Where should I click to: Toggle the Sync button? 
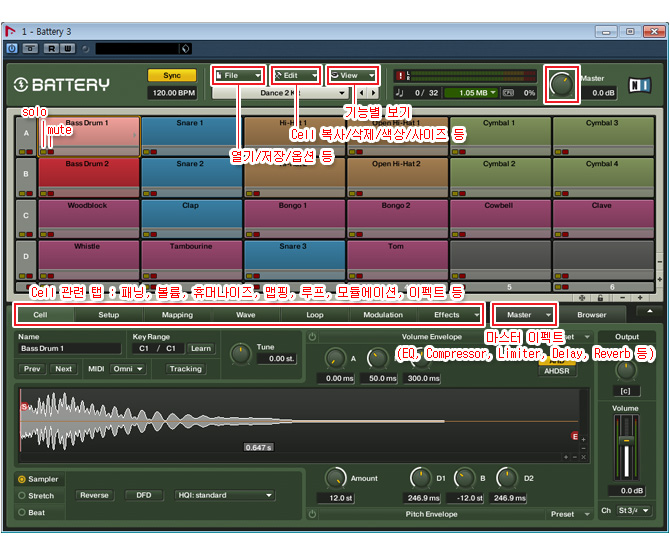(172, 75)
